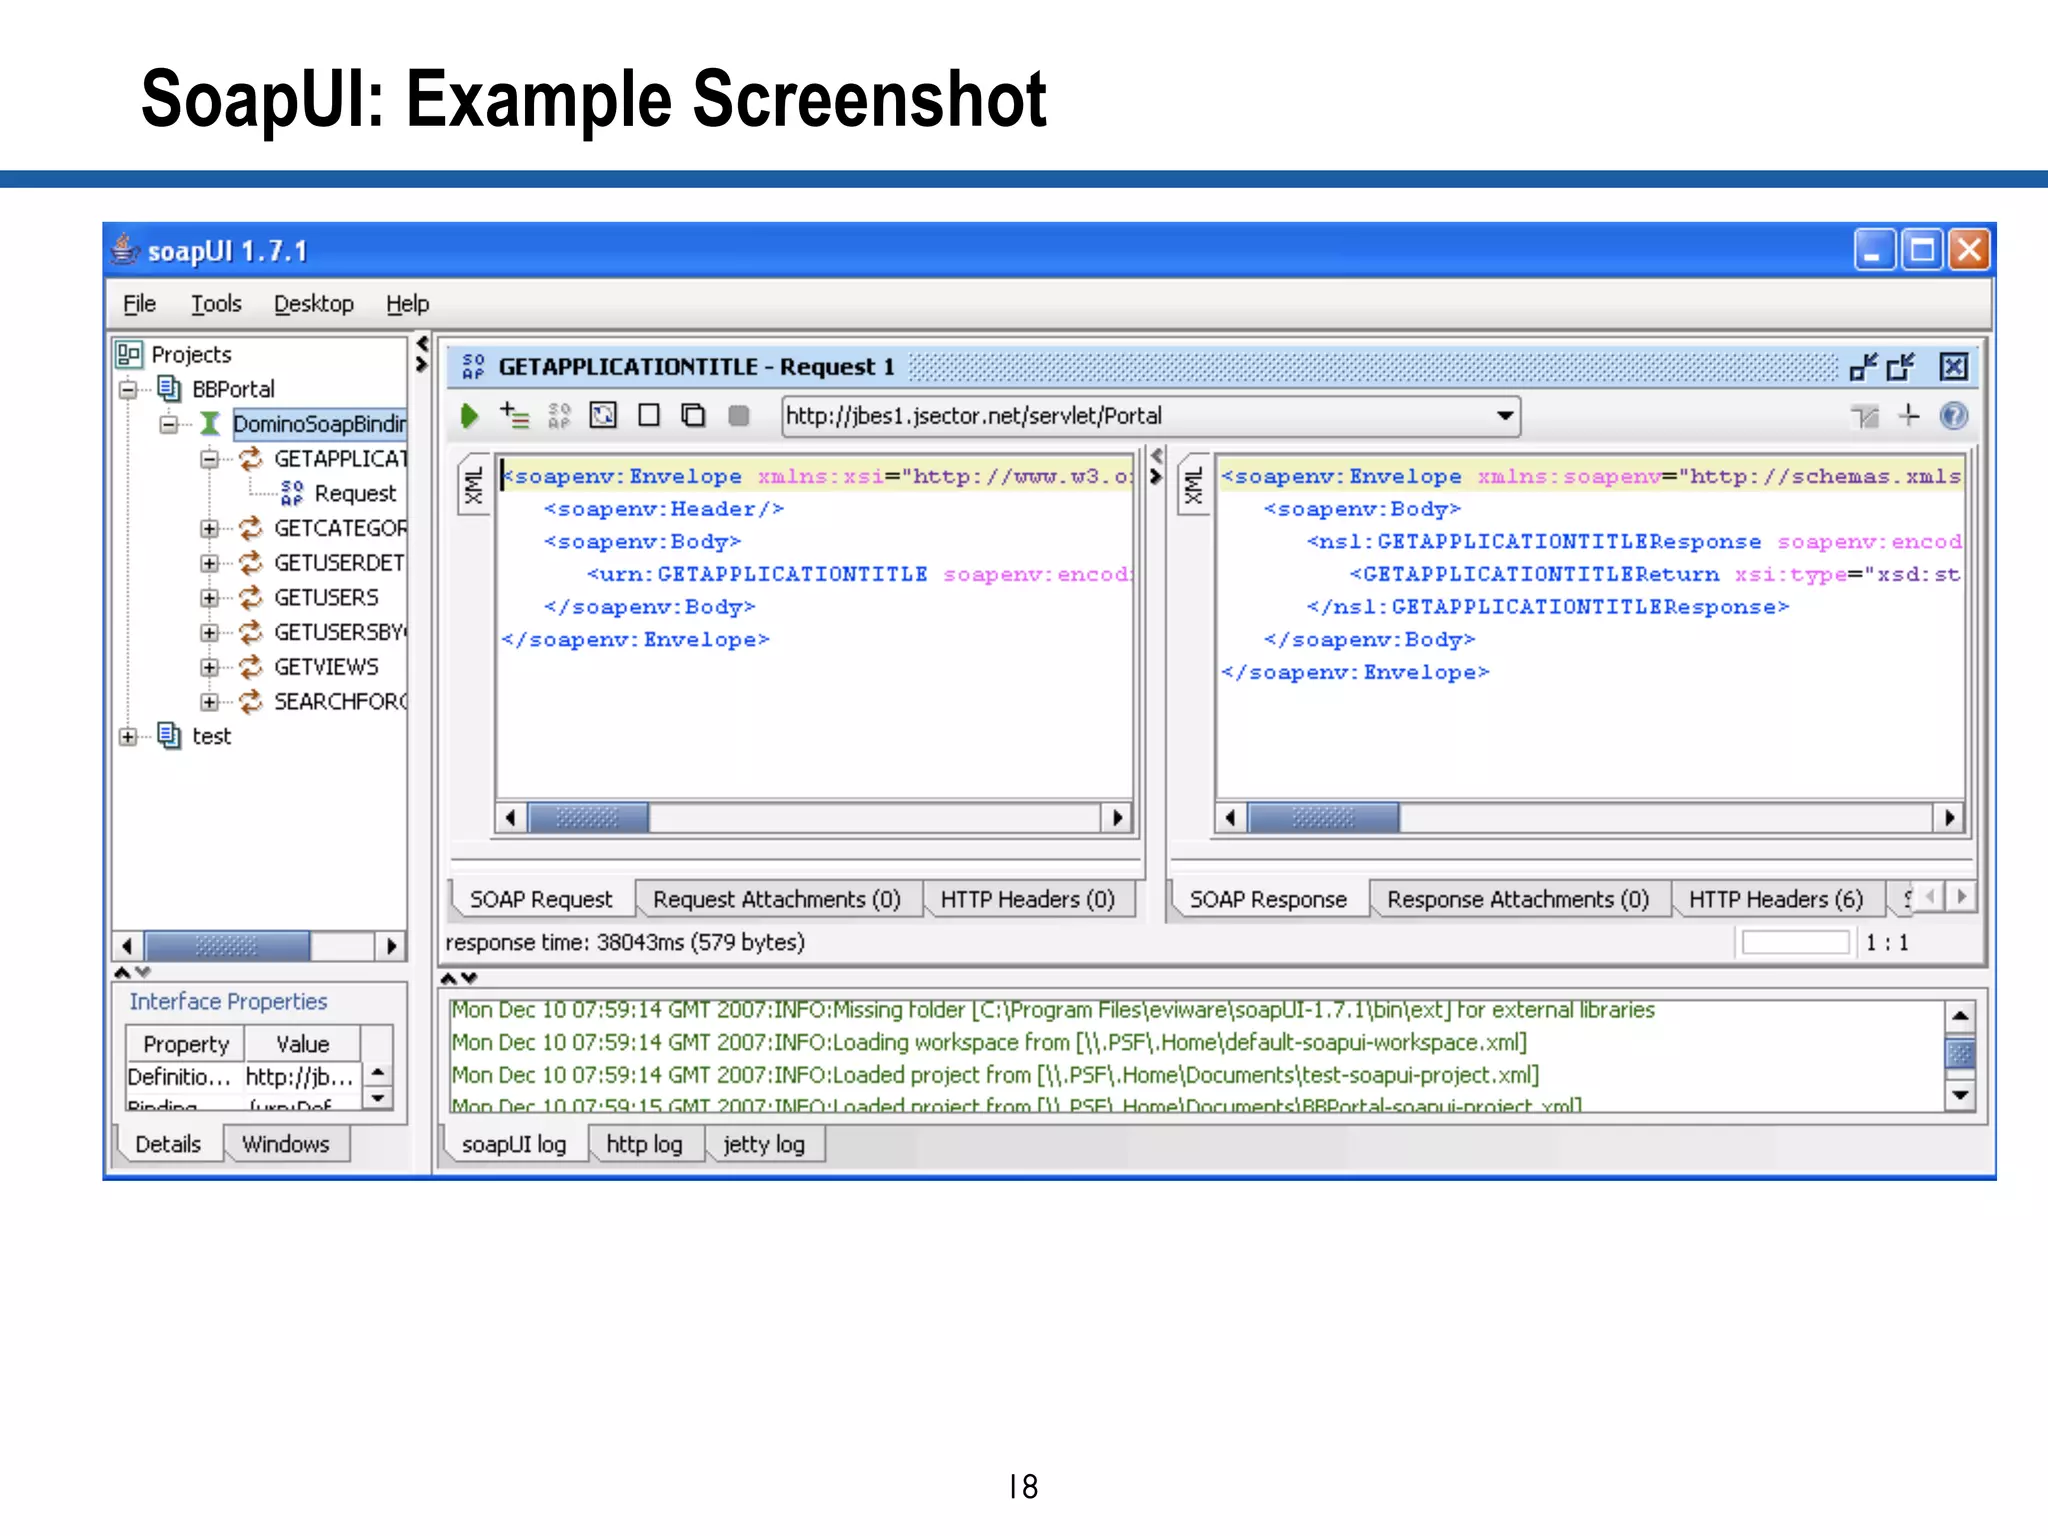Click the request XML vertical tab

[x=474, y=485]
